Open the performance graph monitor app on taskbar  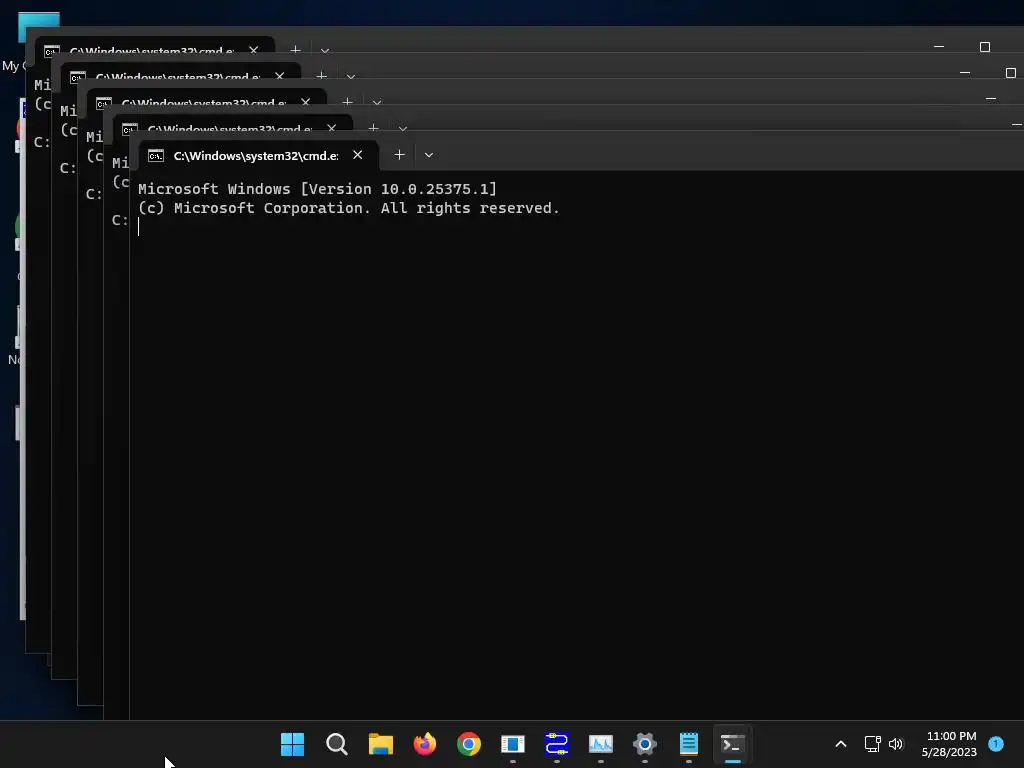601,744
